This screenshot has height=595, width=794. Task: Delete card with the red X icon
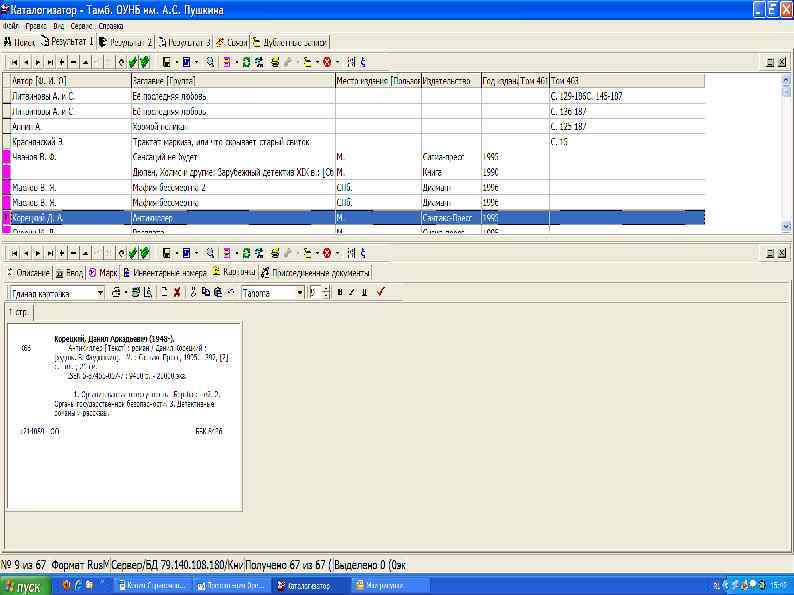click(x=177, y=292)
